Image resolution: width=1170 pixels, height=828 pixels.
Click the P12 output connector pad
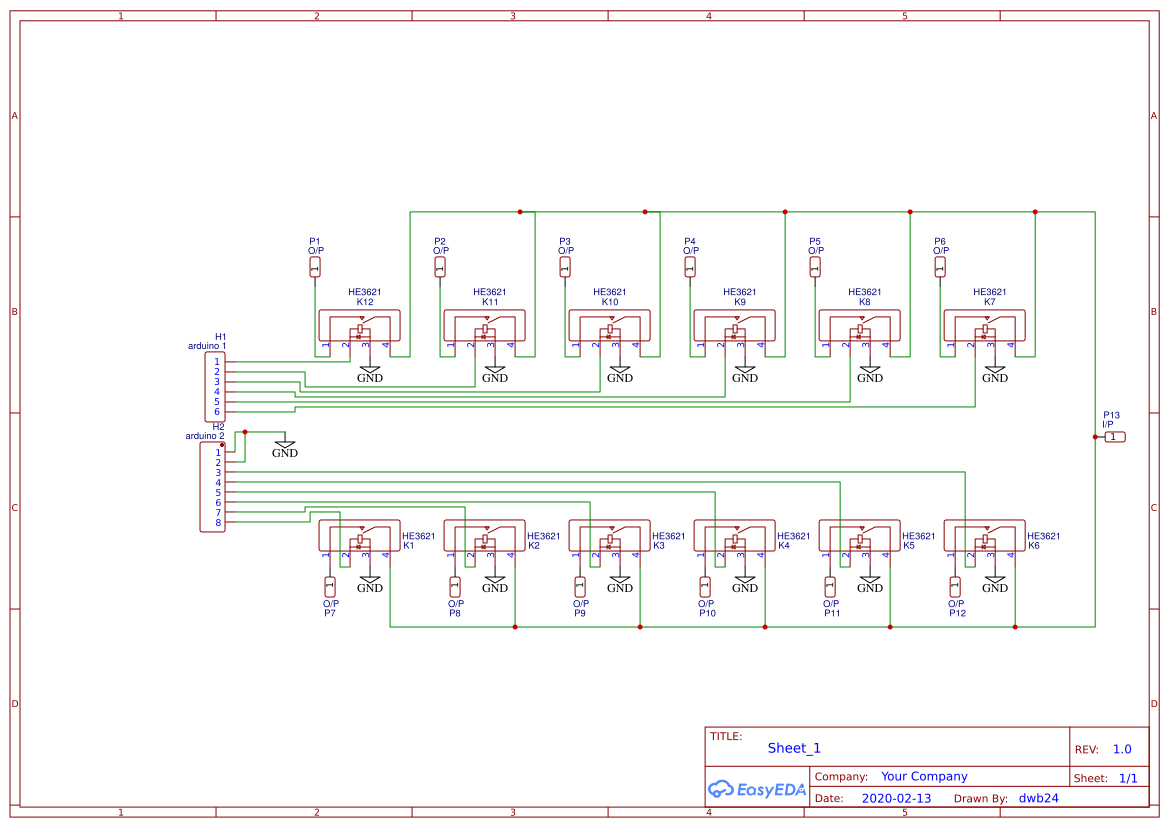(955, 586)
